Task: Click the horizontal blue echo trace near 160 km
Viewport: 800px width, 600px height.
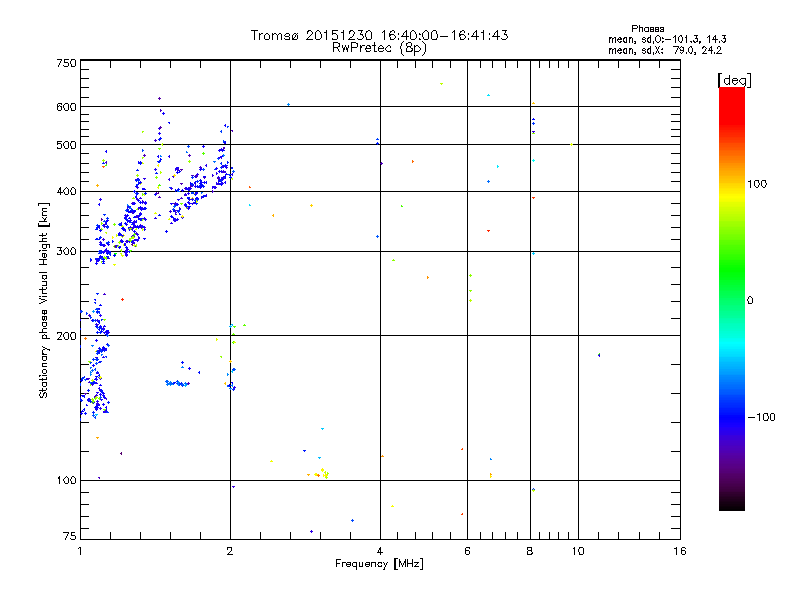Action: point(177,383)
